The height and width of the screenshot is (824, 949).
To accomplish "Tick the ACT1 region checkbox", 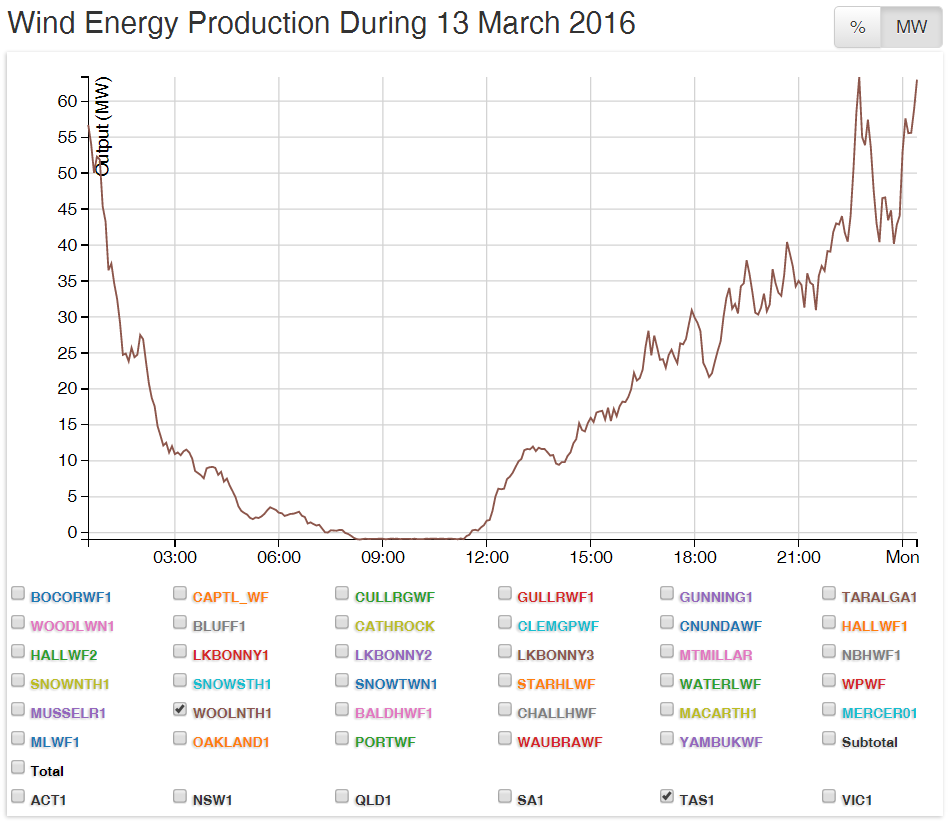I will 18,796.
